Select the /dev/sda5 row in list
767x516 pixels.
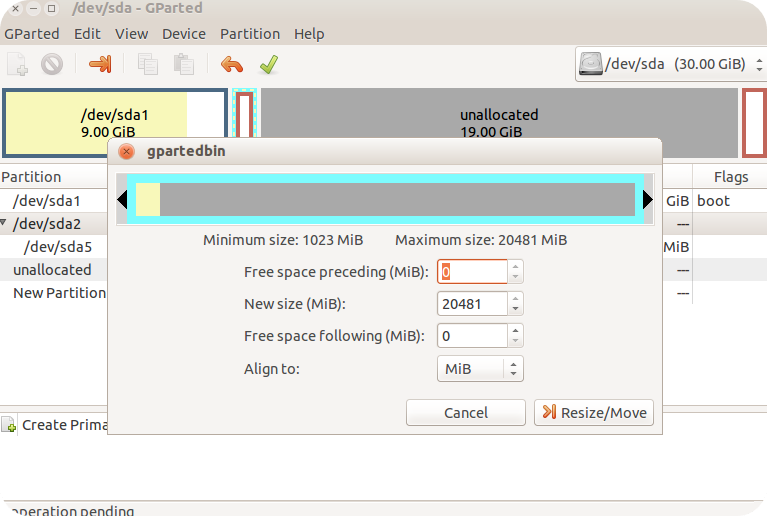tap(54, 247)
